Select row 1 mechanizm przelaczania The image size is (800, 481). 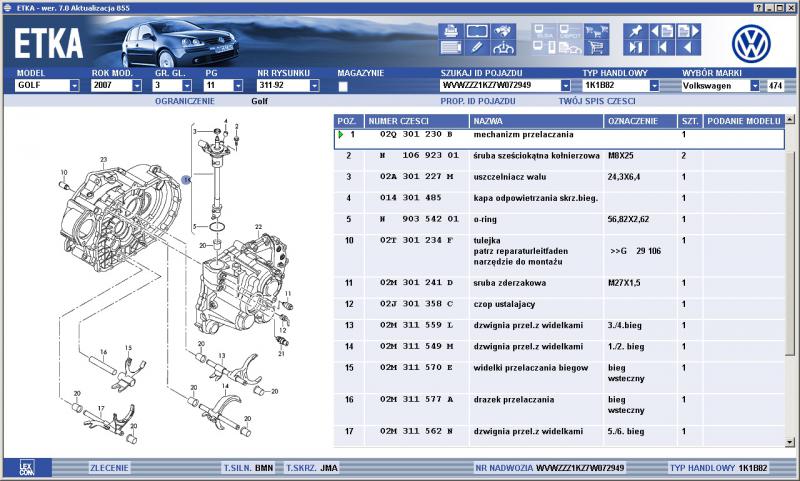(559, 139)
